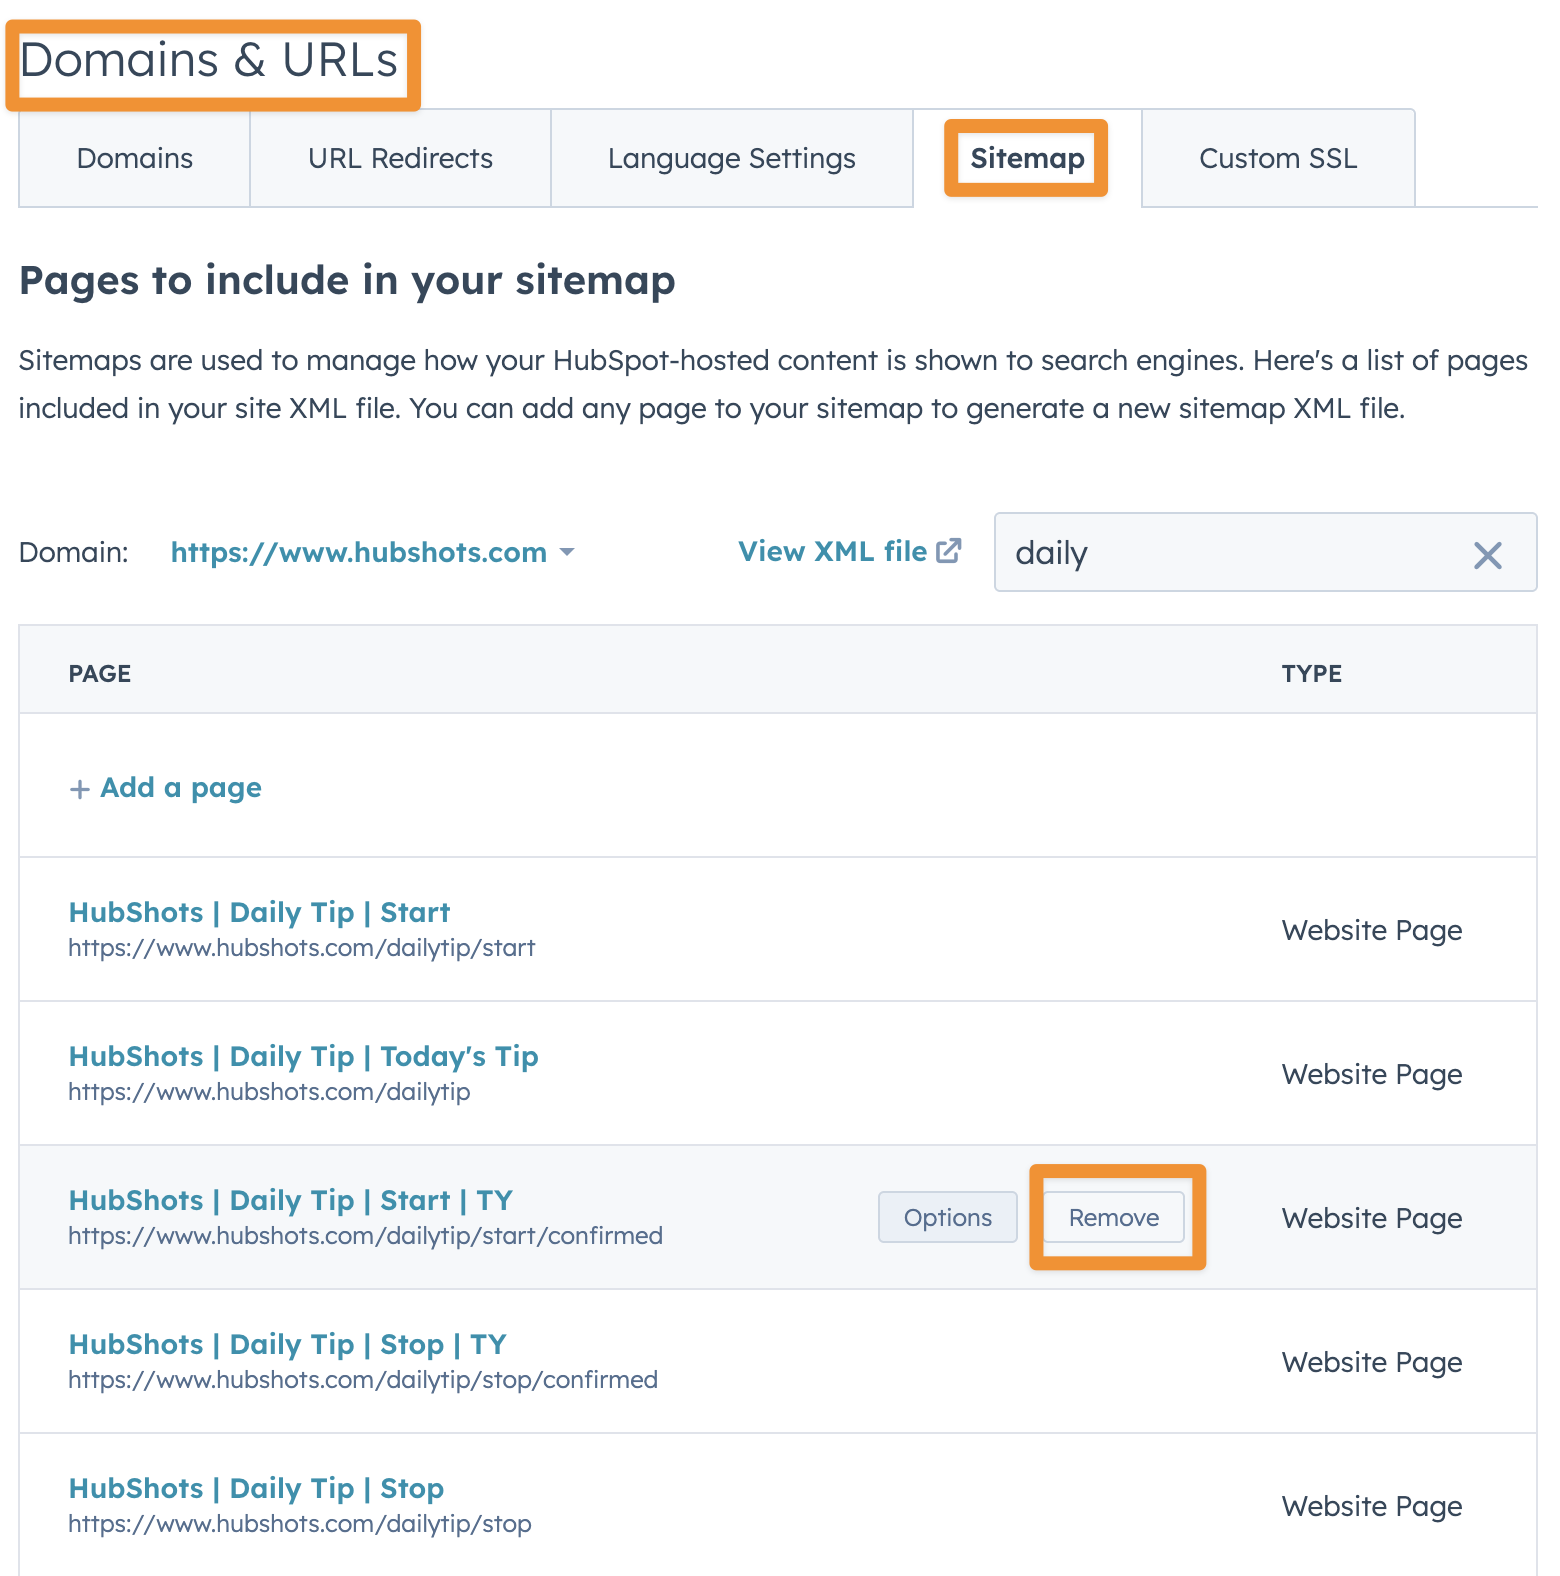Clear the sitemap search field
Image resolution: width=1560 pixels, height=1576 pixels.
click(1487, 555)
